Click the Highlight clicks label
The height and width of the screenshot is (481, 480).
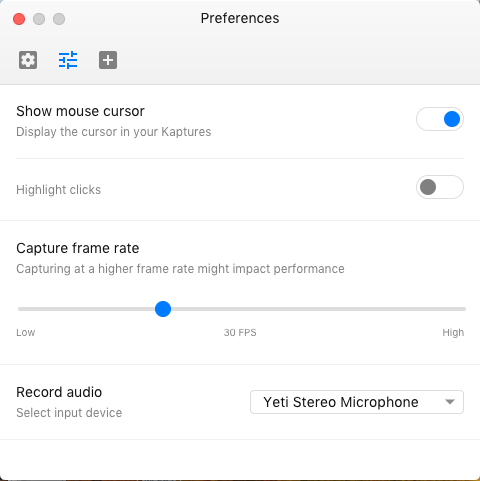58,190
